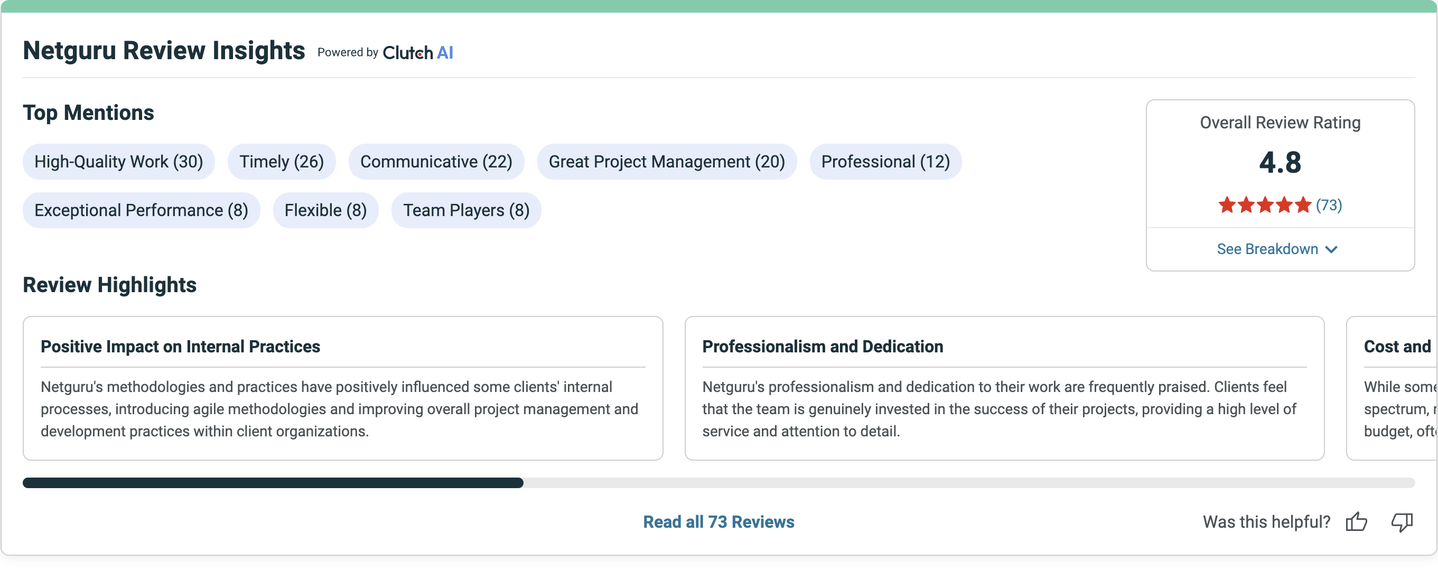Open the Positive Impact on Internal Practices card
The image size is (1438, 579).
click(343, 388)
